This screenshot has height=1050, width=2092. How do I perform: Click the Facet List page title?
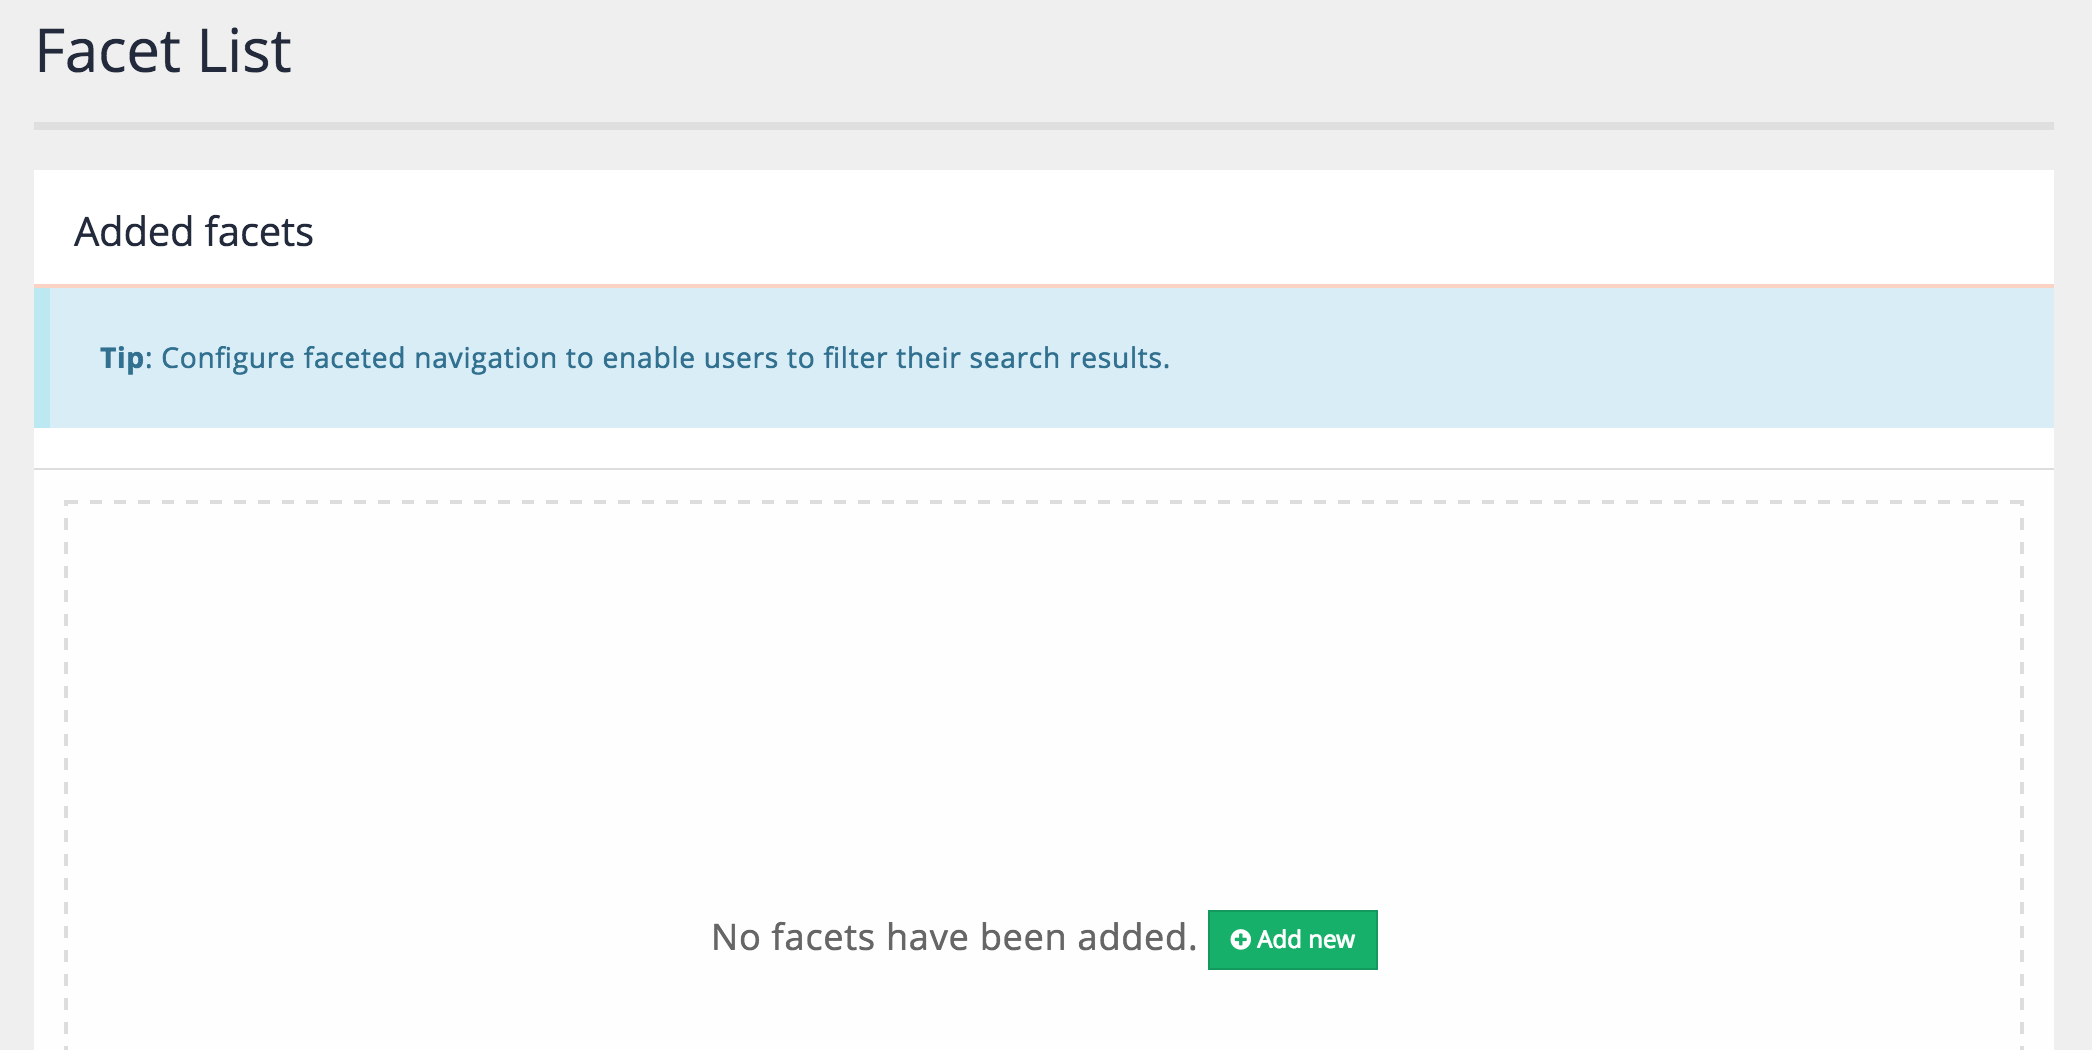click(163, 52)
